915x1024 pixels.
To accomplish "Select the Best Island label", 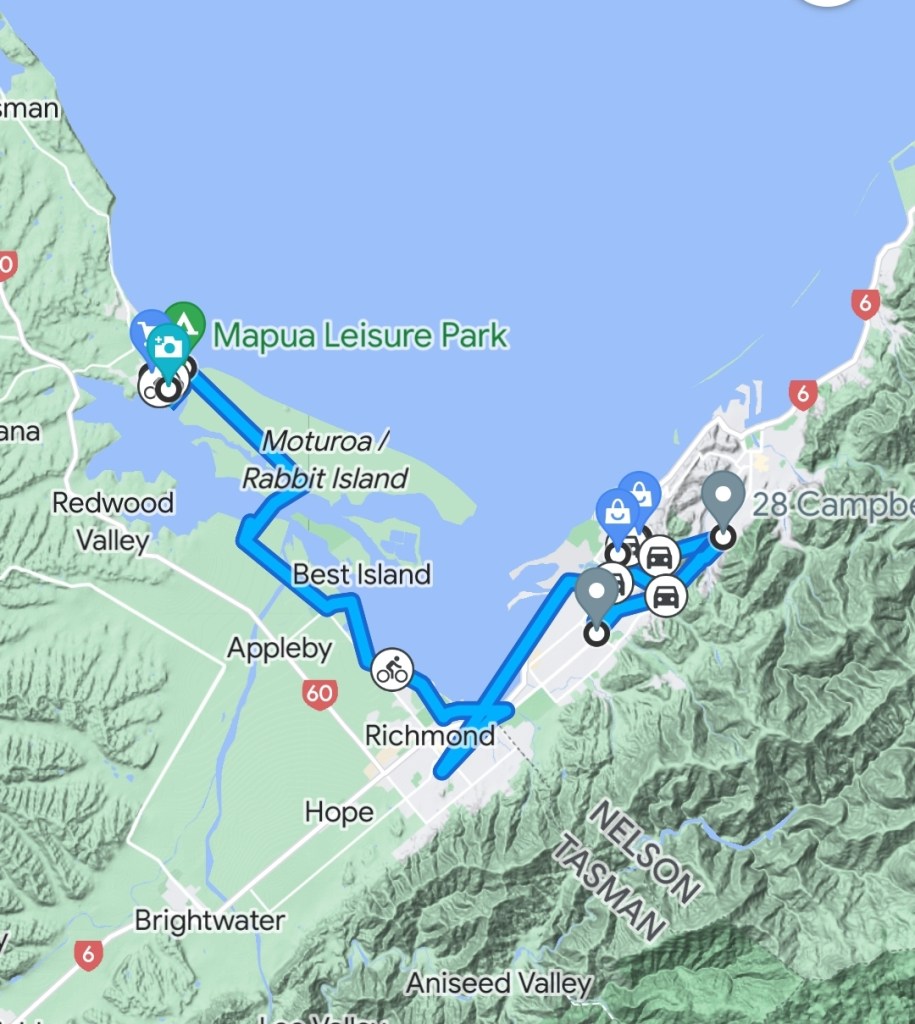I will pyautogui.click(x=362, y=575).
